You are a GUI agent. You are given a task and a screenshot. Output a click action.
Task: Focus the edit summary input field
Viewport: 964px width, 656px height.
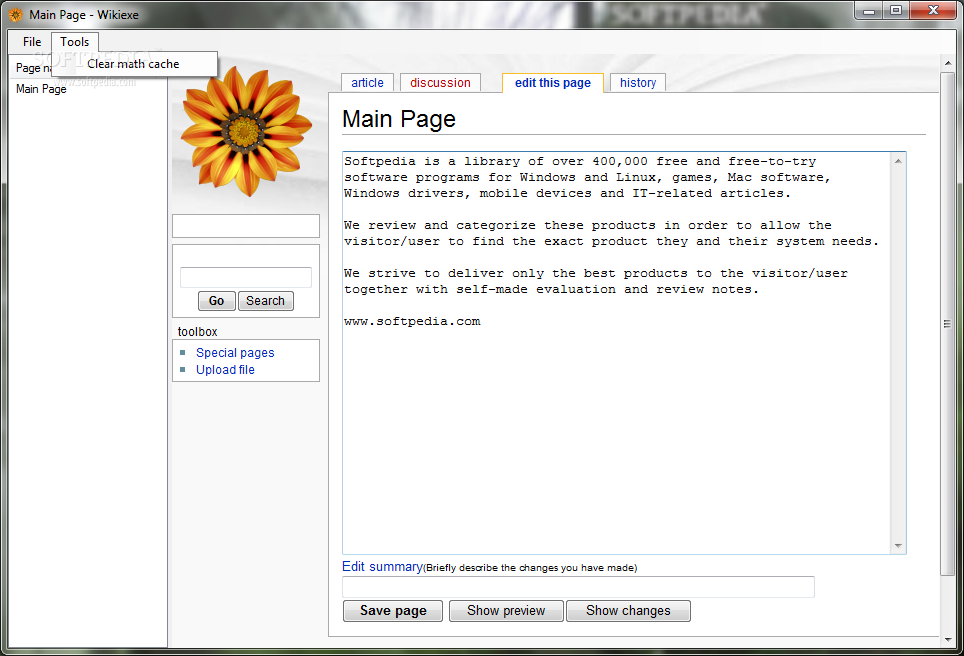tap(579, 587)
